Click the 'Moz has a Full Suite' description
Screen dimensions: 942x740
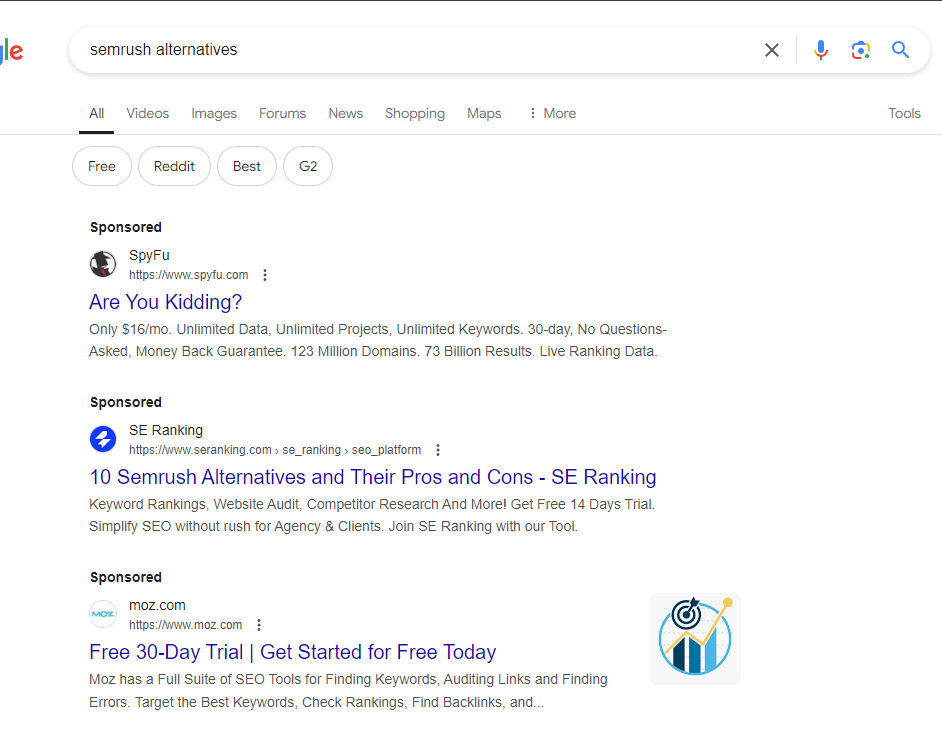tap(348, 691)
